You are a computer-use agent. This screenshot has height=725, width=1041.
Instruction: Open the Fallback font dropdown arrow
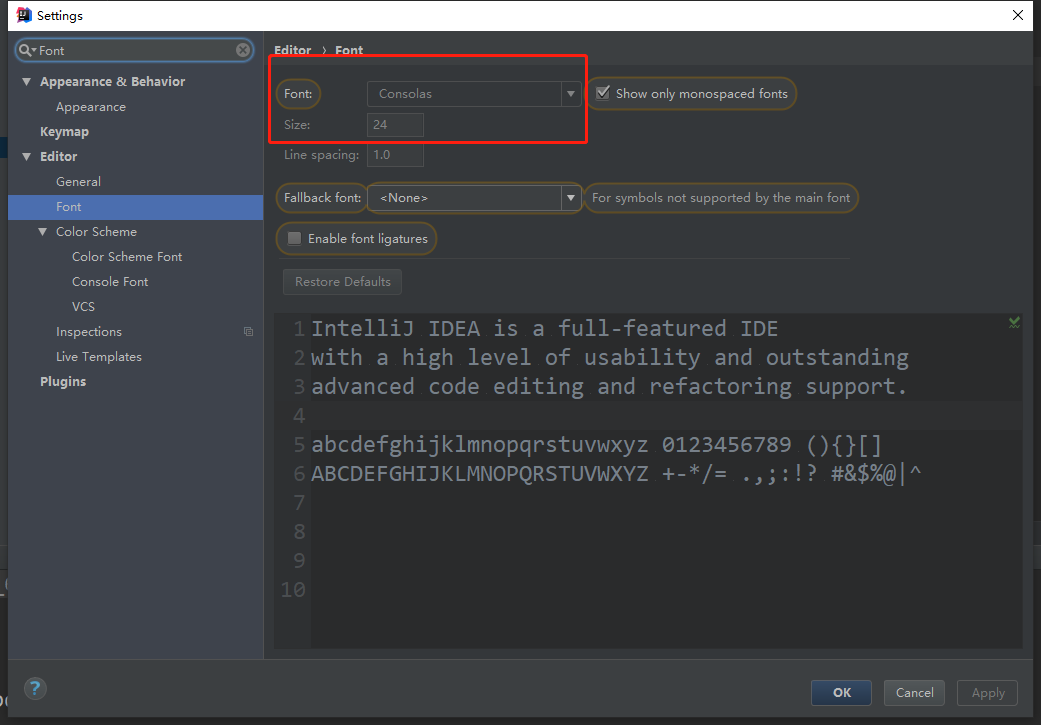[x=571, y=198]
